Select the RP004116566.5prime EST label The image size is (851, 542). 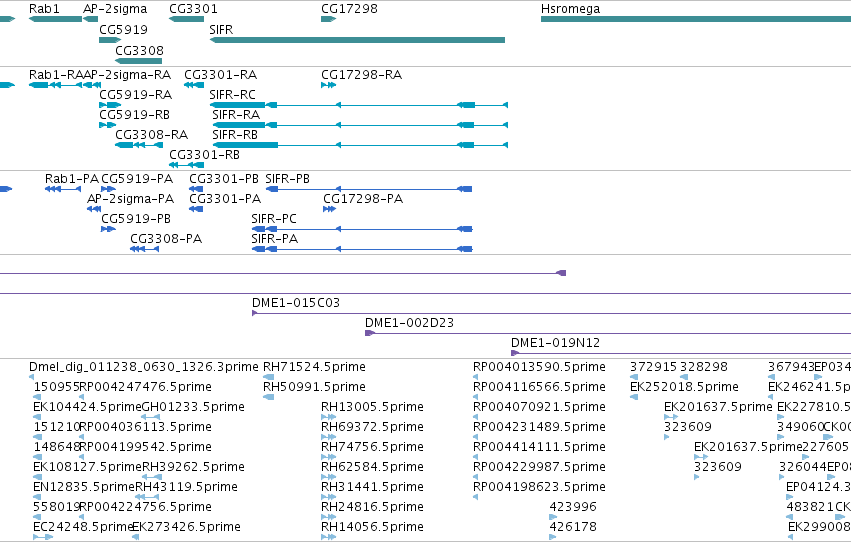(539, 387)
